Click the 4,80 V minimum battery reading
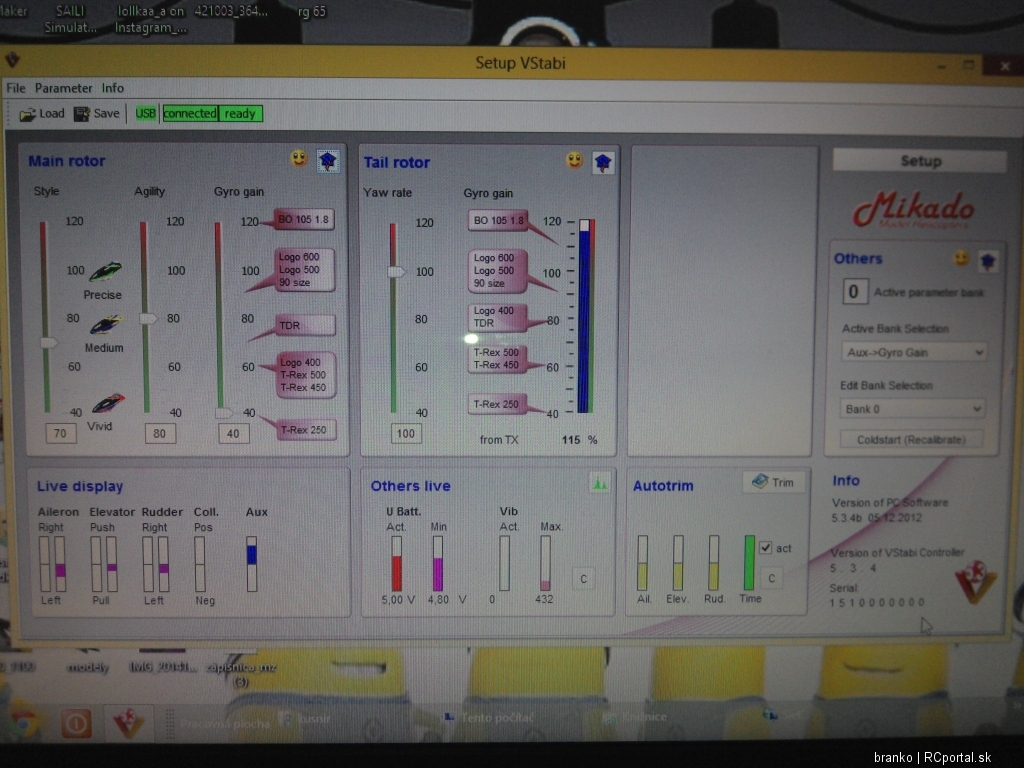Viewport: 1024px width, 768px height. 447,600
